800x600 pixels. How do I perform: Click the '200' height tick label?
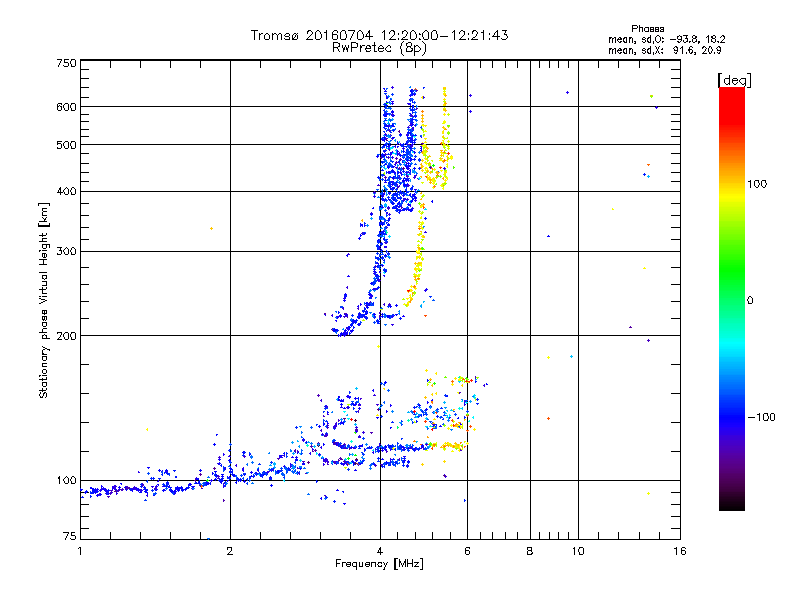[x=66, y=336]
